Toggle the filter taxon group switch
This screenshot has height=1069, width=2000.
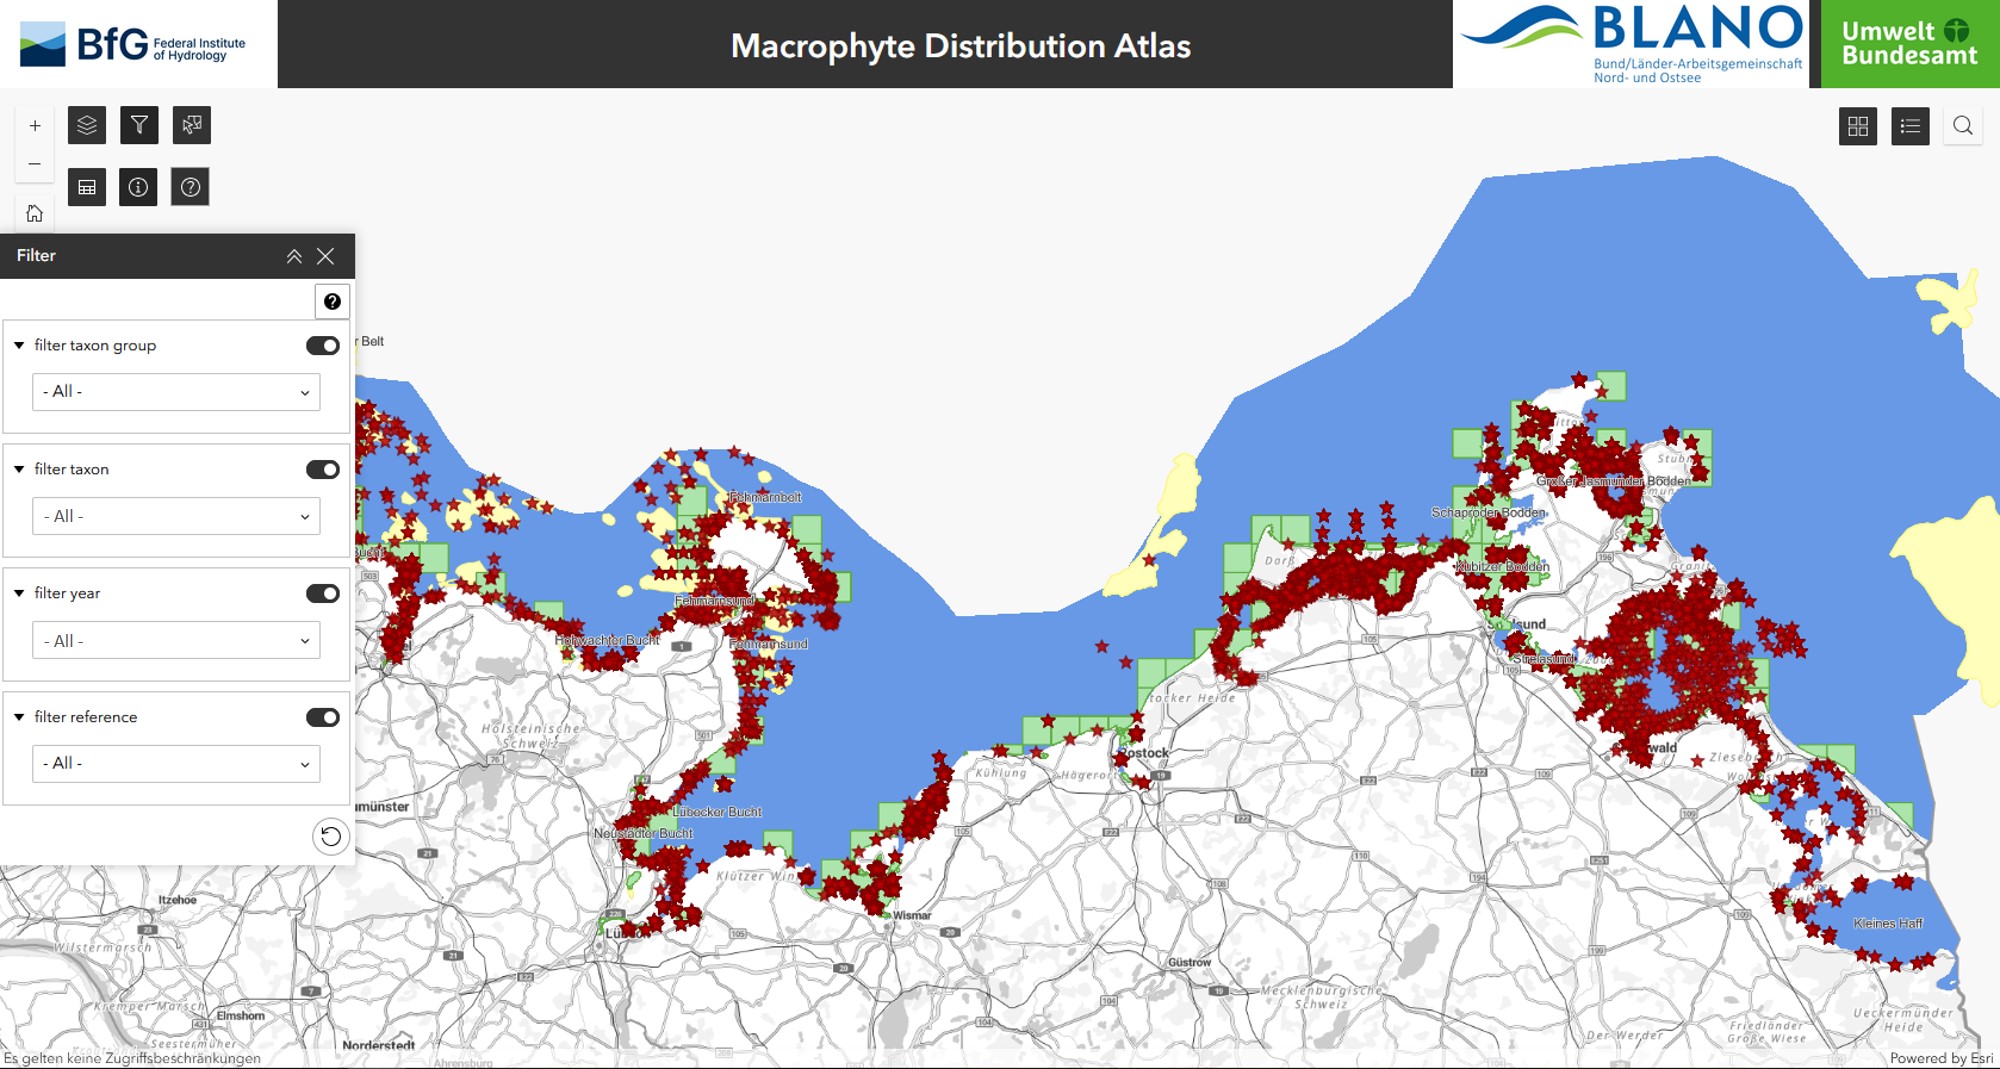tap(322, 345)
